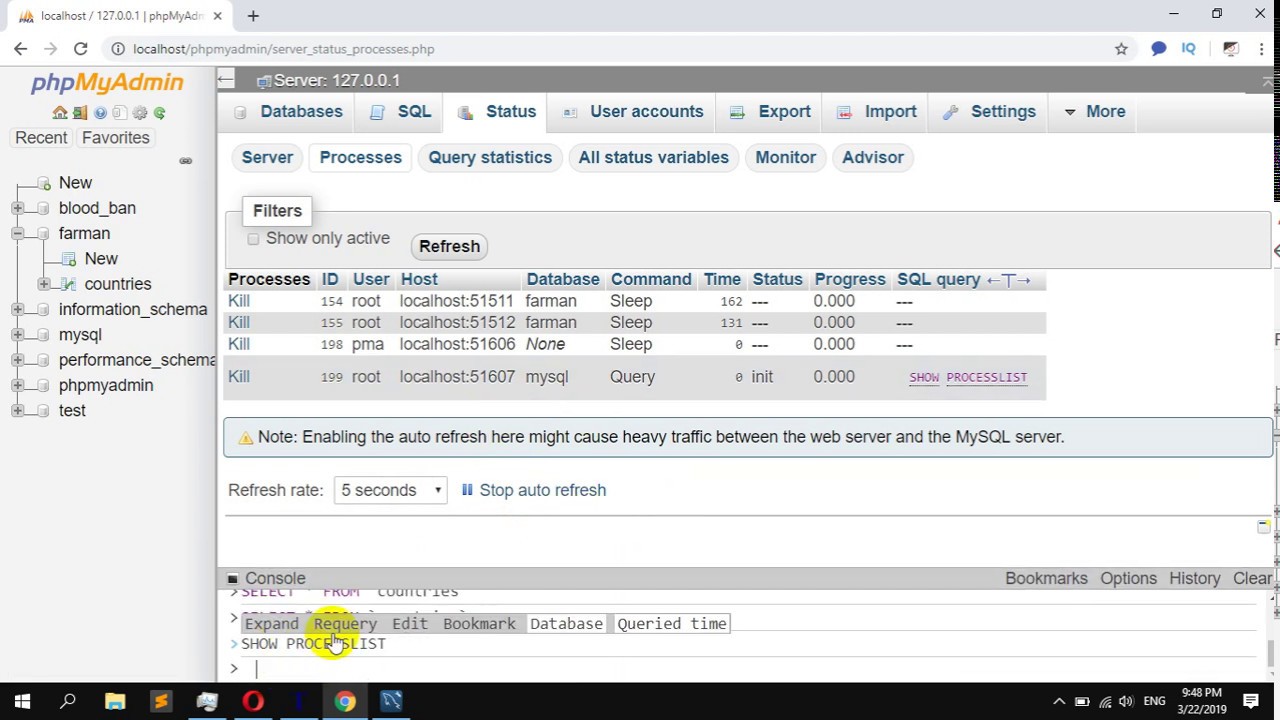Open the Advisor subtab

coord(873,158)
